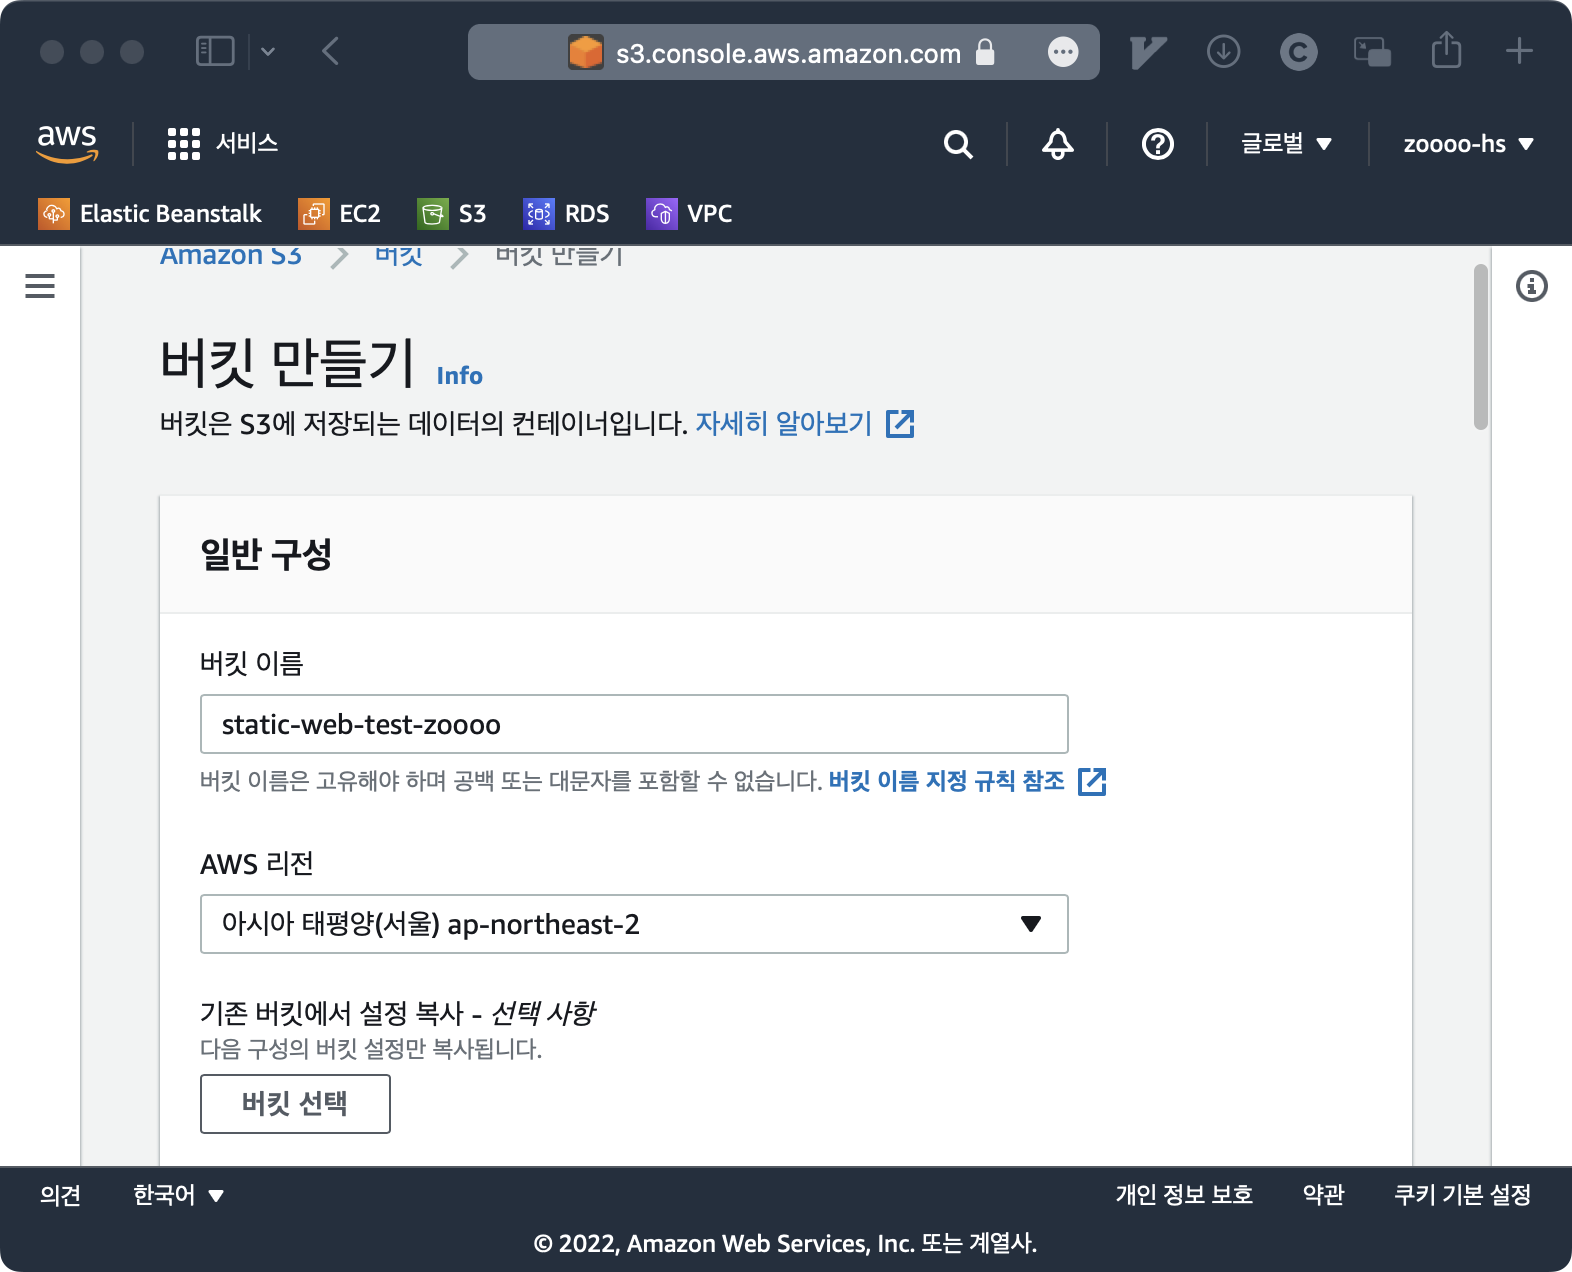Open the zoooo-hs account dropdown
The height and width of the screenshot is (1272, 1572).
[x=1468, y=143]
